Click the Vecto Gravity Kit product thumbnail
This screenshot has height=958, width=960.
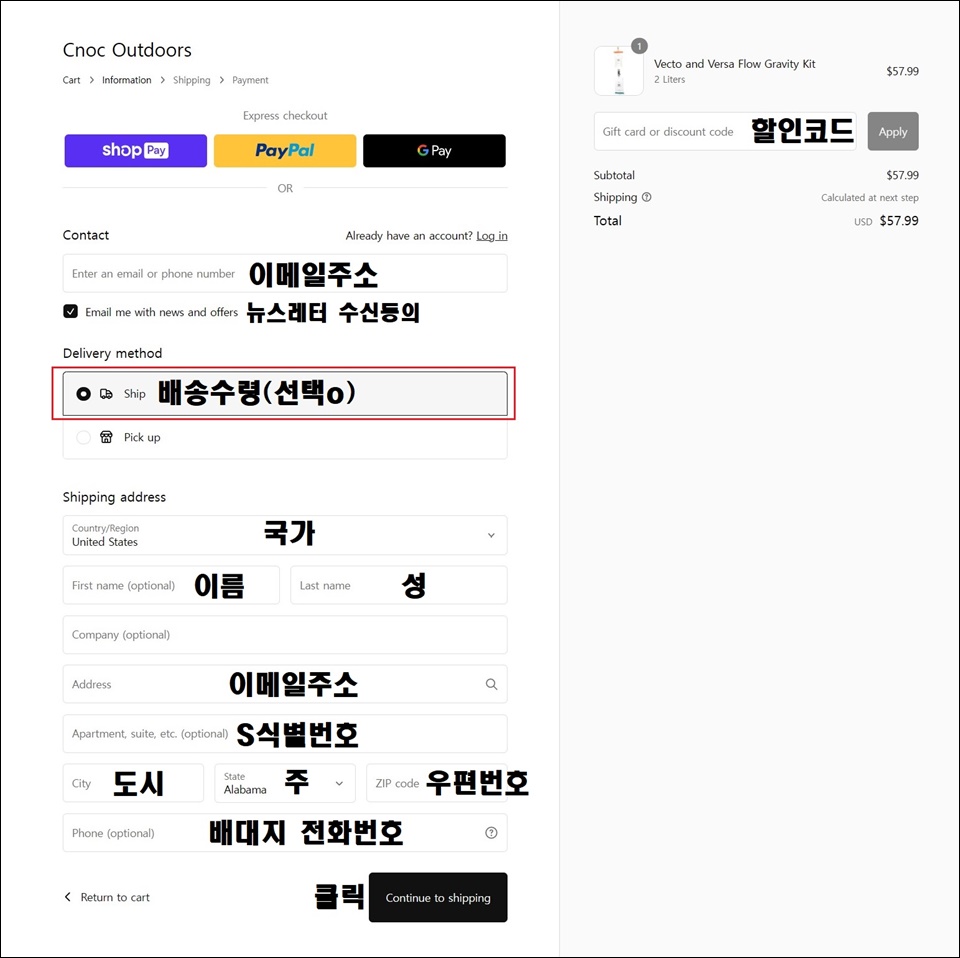click(x=619, y=71)
